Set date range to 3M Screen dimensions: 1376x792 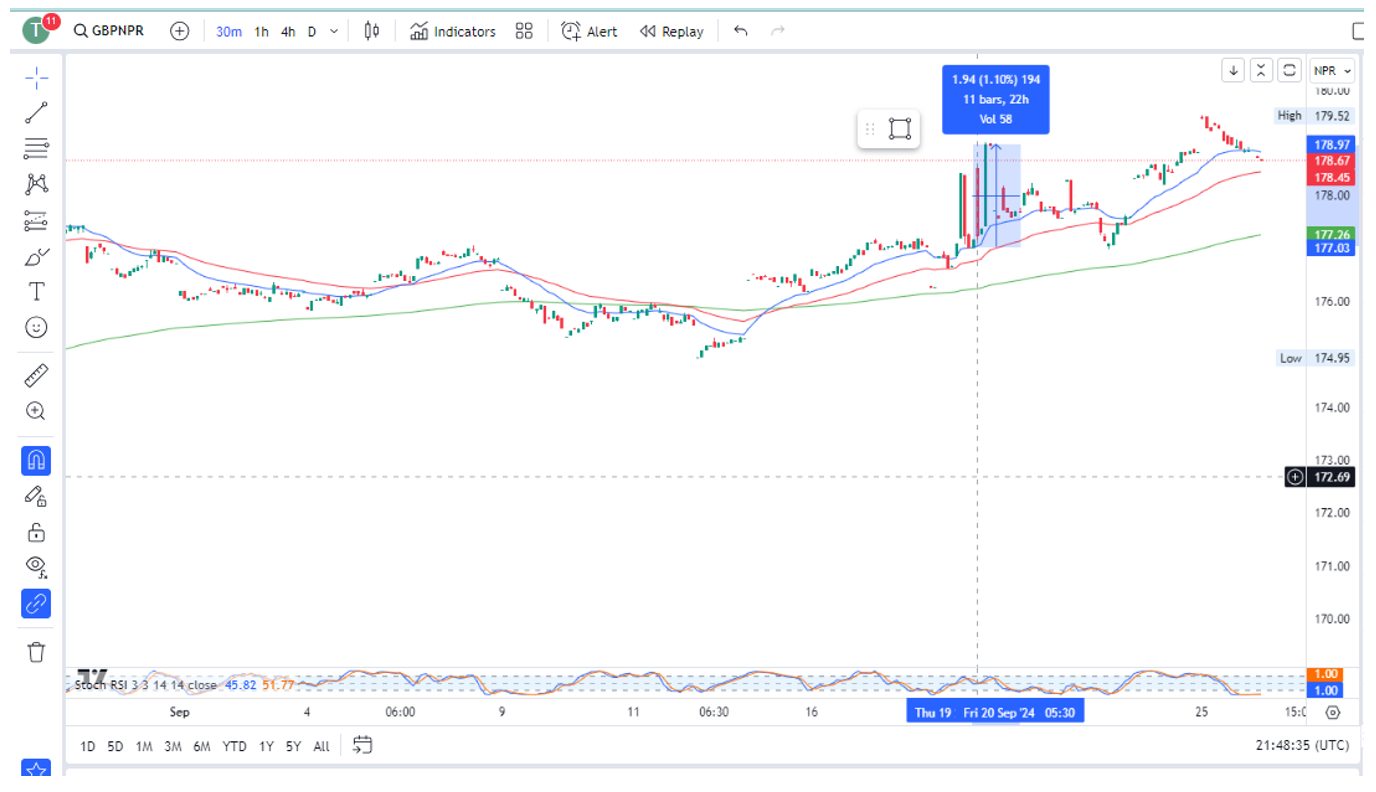173,746
